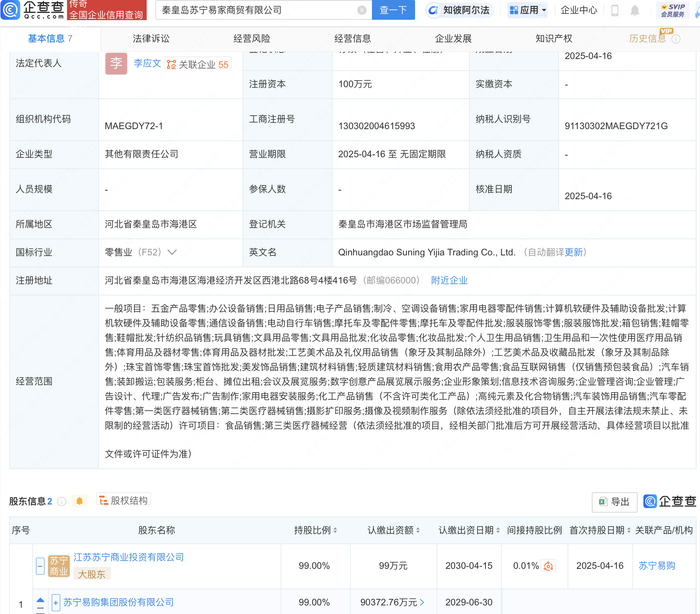Image resolution: width=700 pixels, height=614 pixels.
Task: Collapse the 江苏苏宁商业投资 shareholder row
Action: pyautogui.click(x=40, y=566)
